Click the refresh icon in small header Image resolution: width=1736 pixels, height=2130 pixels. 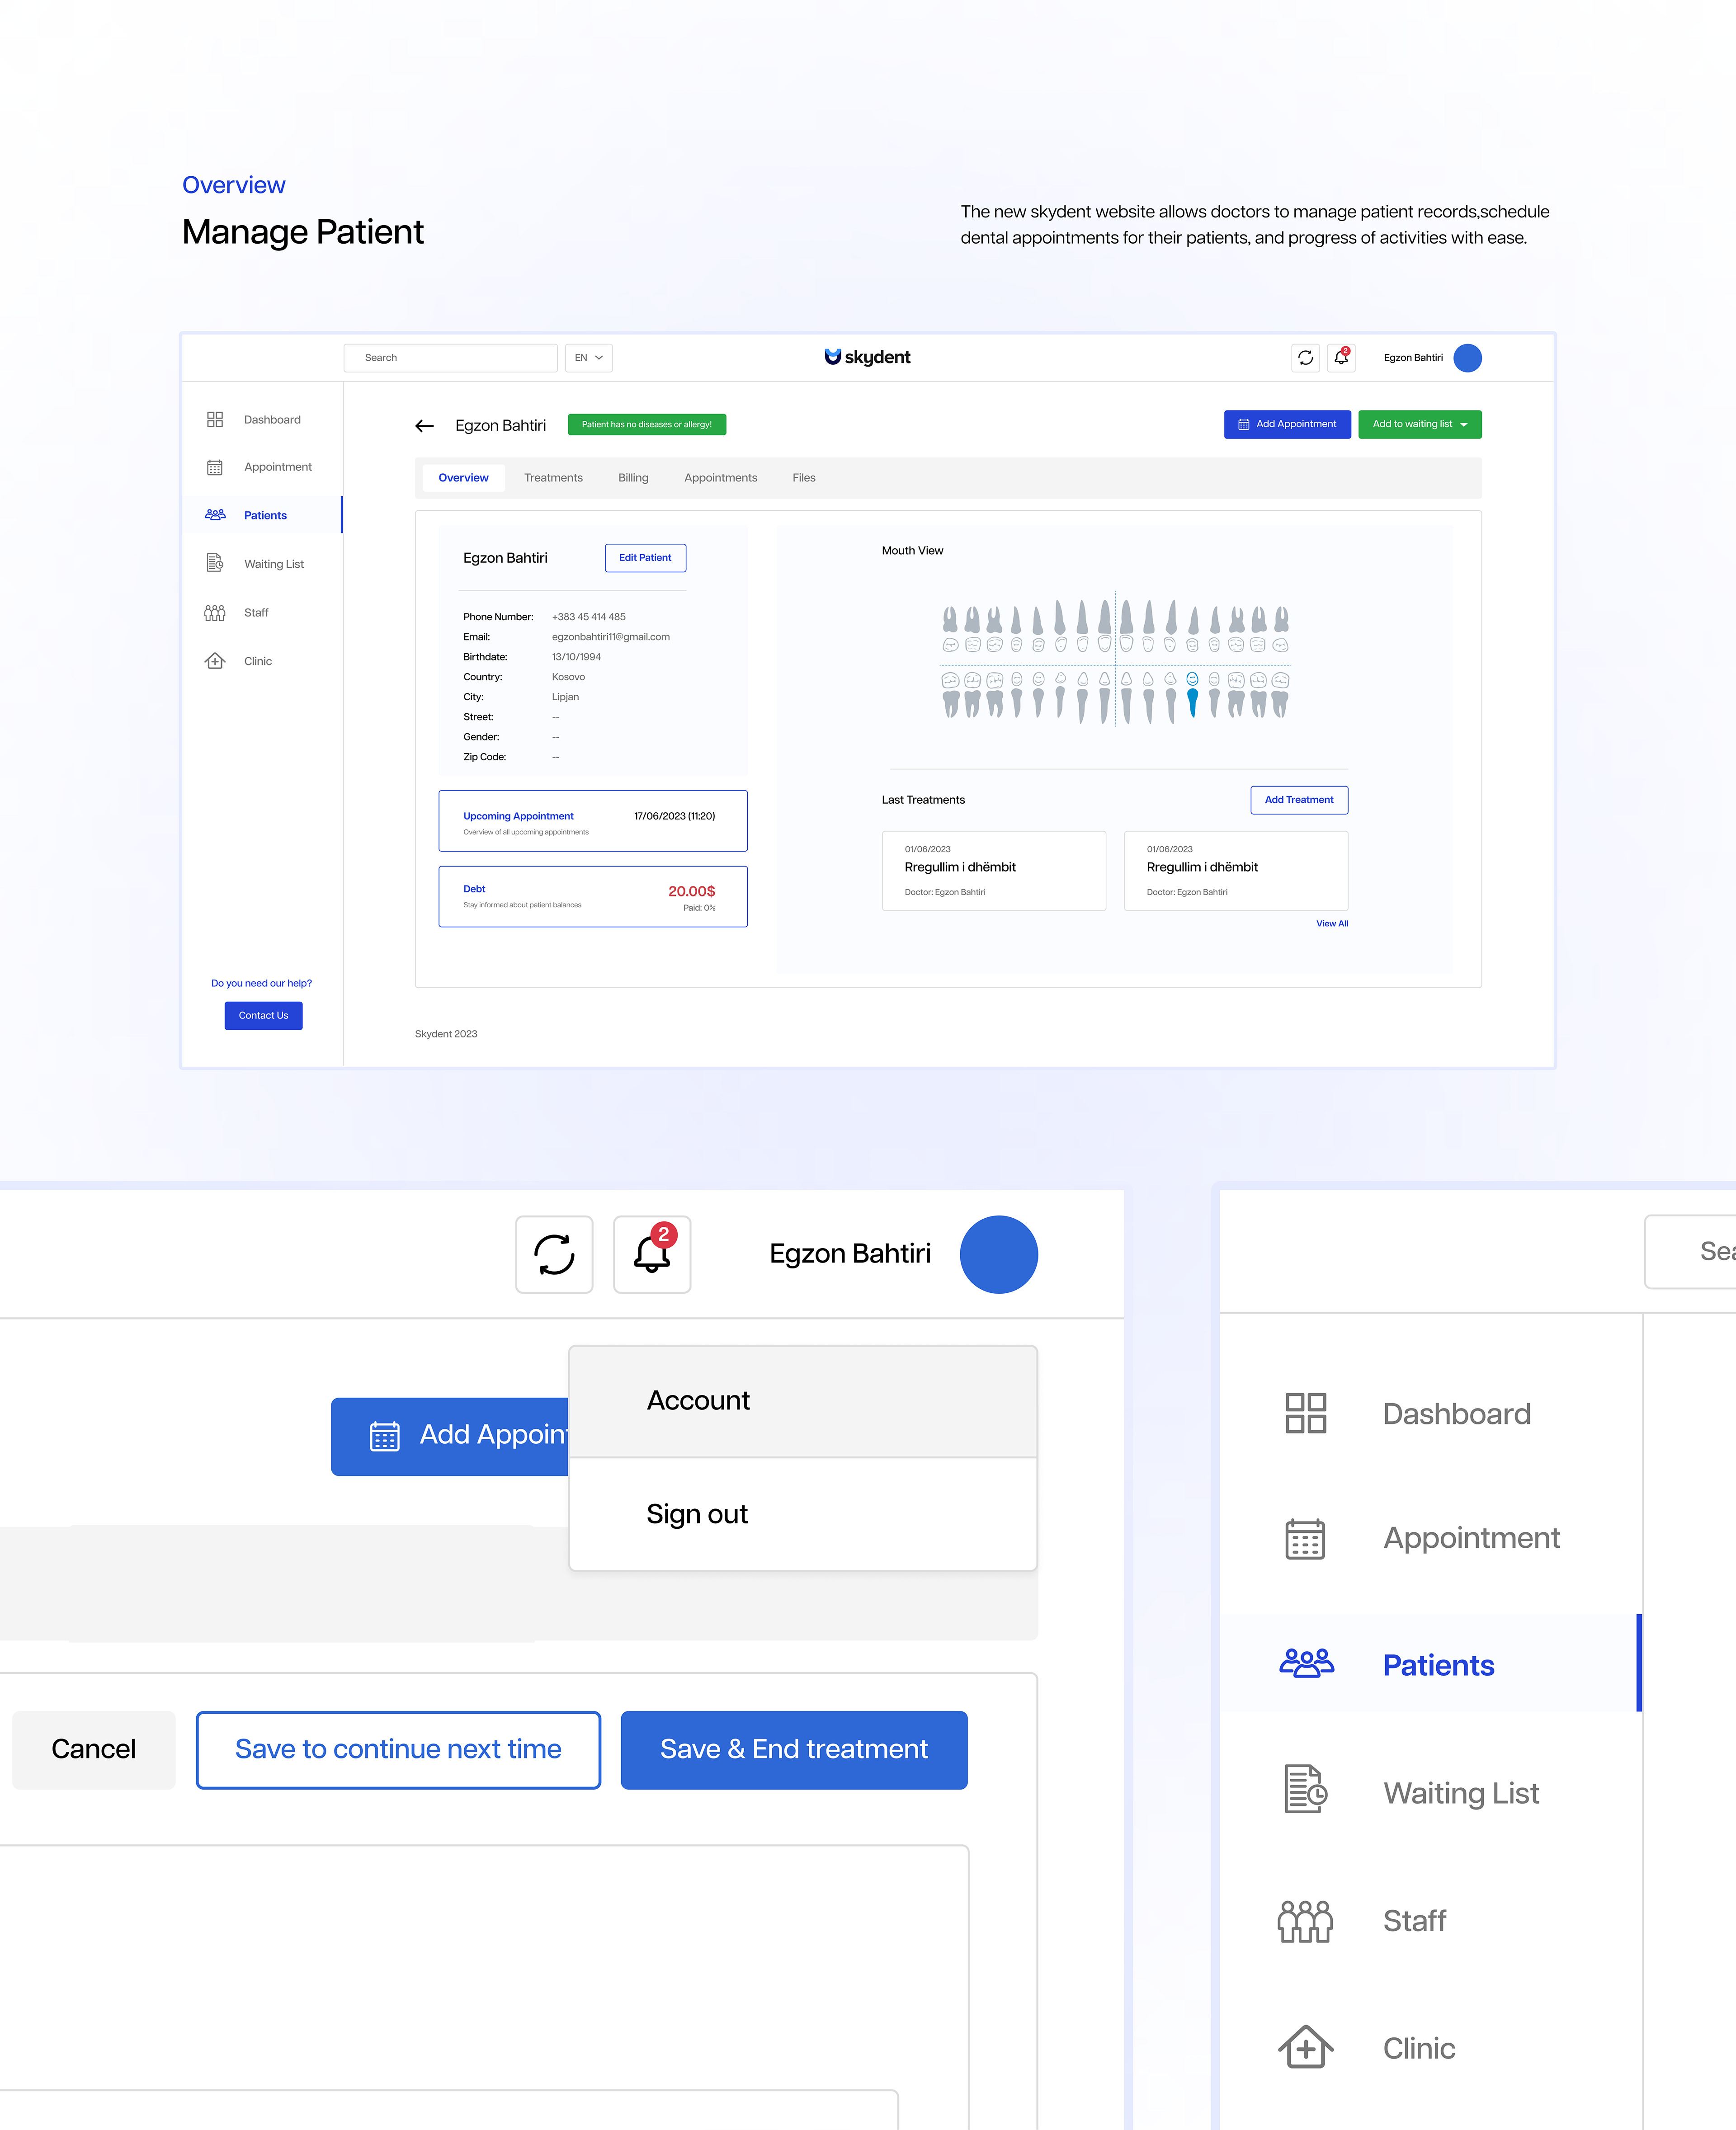(x=1305, y=358)
